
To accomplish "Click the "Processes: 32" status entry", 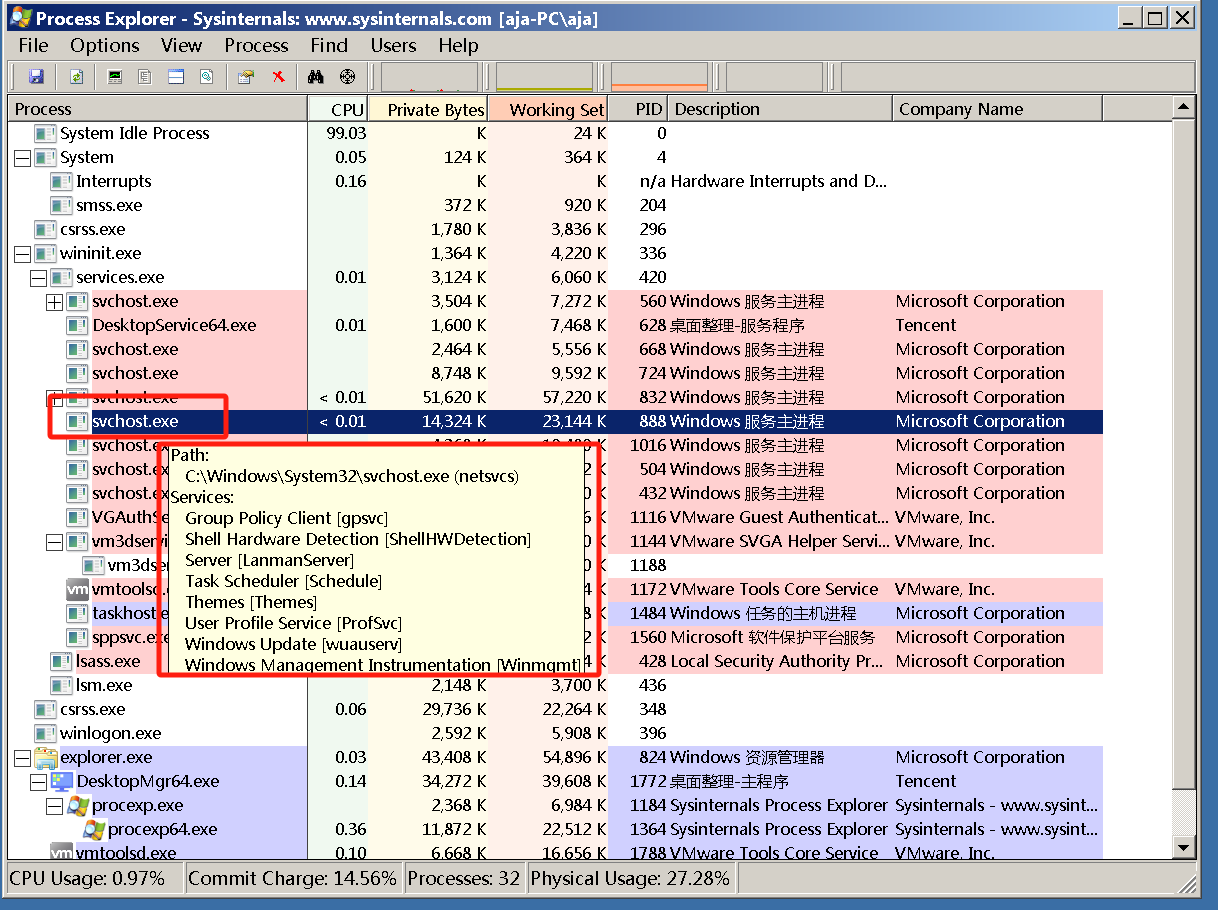I will coord(463,878).
